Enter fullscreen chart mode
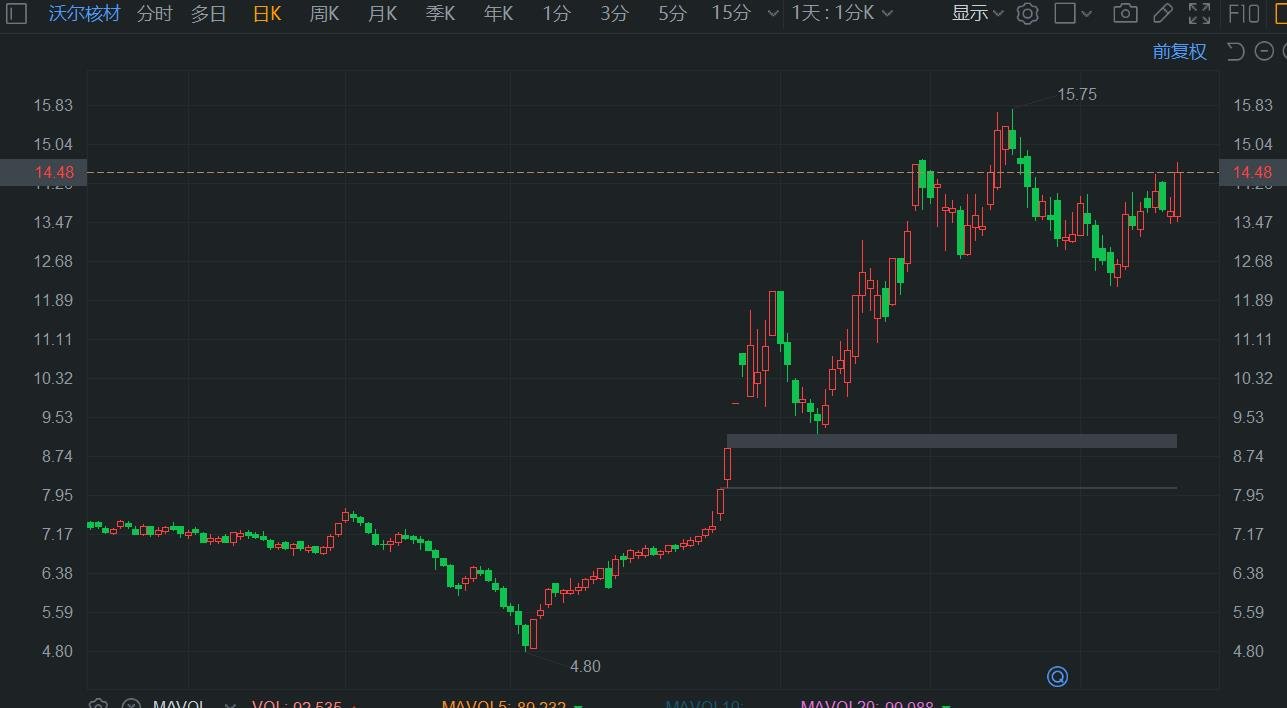The width and height of the screenshot is (1287, 708). pyautogui.click(x=1198, y=14)
